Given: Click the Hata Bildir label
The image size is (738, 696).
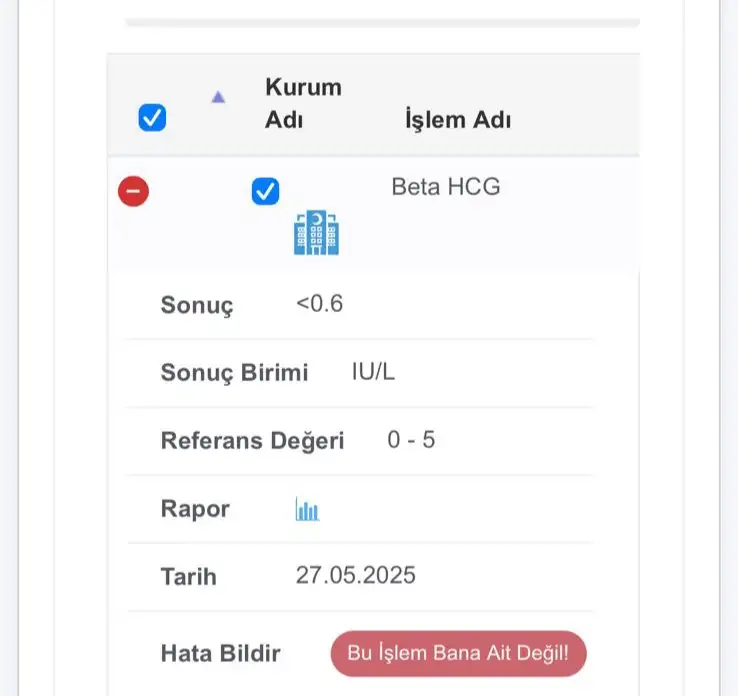Looking at the screenshot, I should coord(220,654).
